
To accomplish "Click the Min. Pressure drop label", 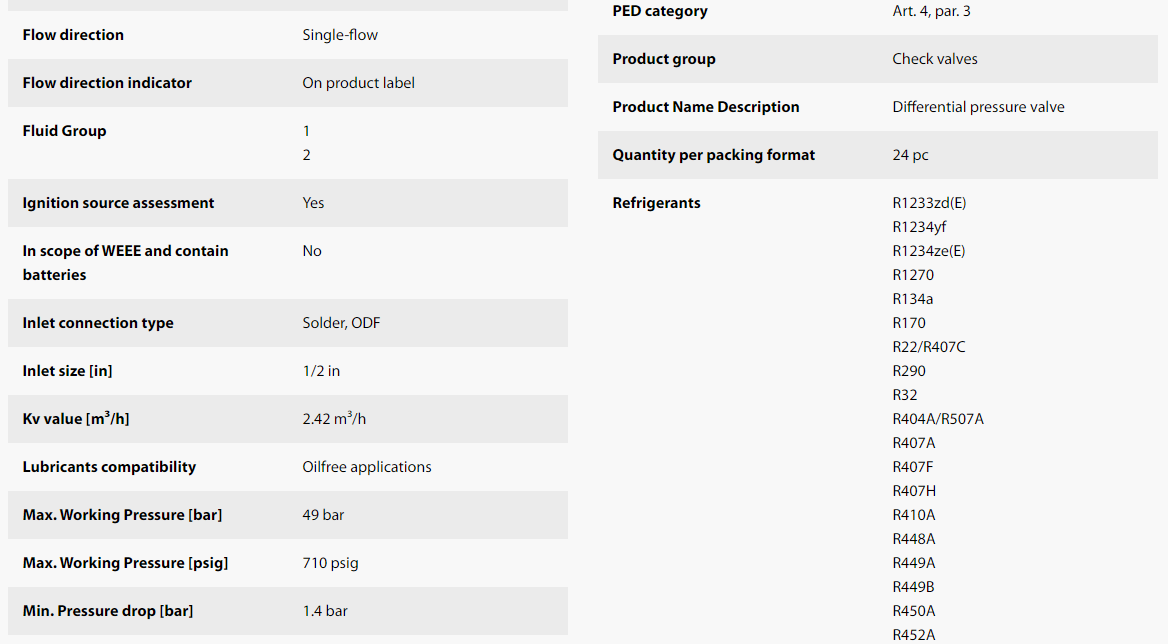I will tap(107, 611).
